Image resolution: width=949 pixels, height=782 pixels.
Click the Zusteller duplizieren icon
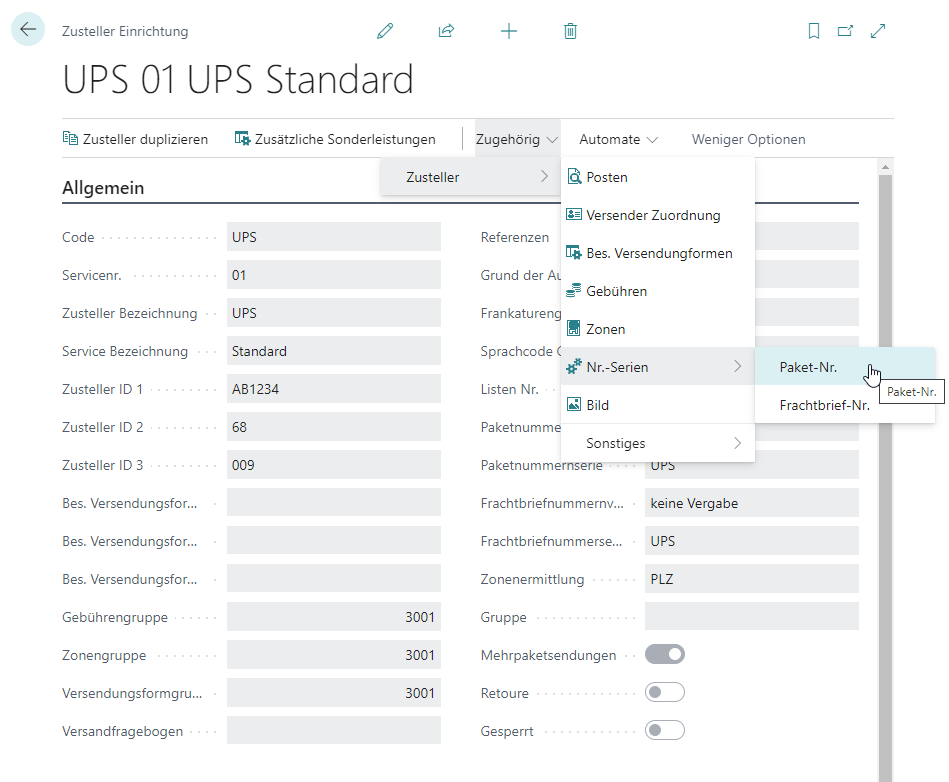coord(70,139)
